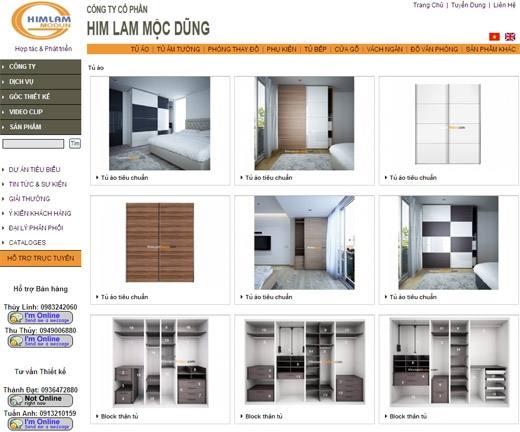Viewport: 520px width, 432px height.
Task: Click Thành Đạt's Not Online chat badge
Action: (x=40, y=400)
